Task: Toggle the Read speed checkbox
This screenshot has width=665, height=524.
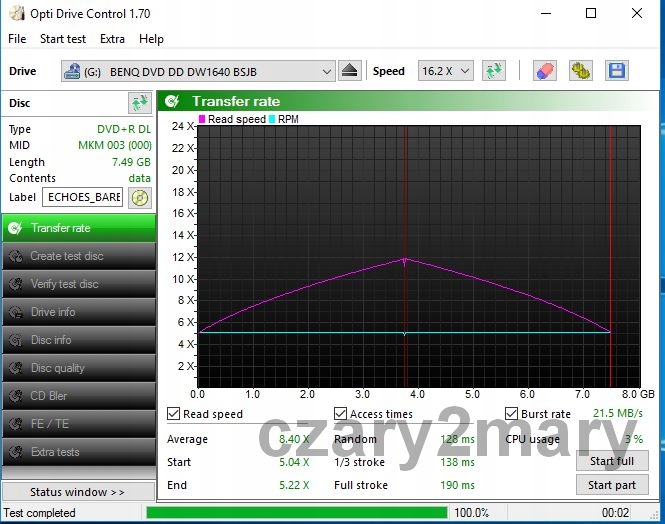Action: pyautogui.click(x=174, y=414)
